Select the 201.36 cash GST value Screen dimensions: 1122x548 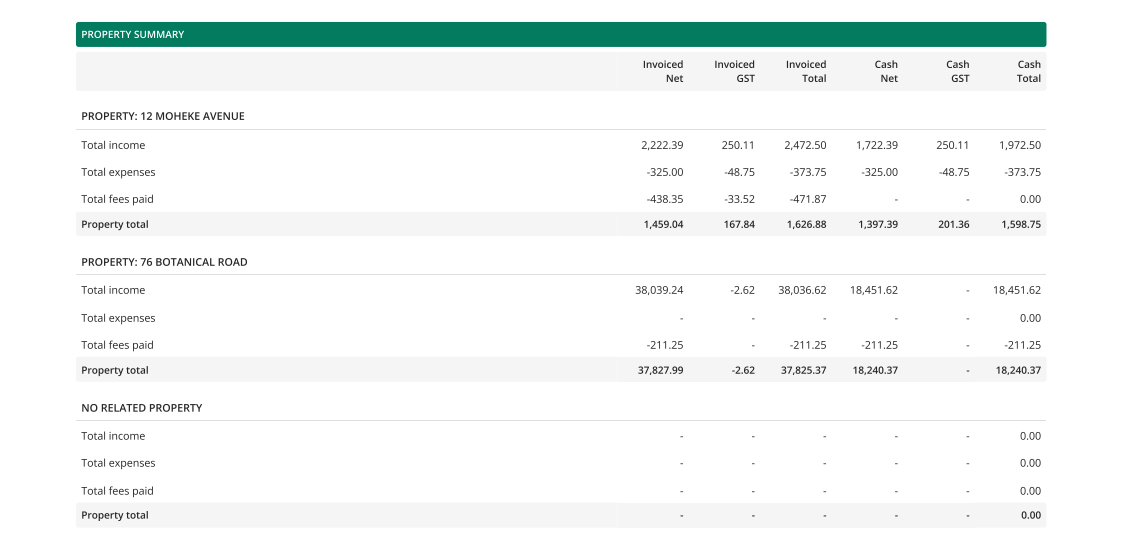[953, 224]
